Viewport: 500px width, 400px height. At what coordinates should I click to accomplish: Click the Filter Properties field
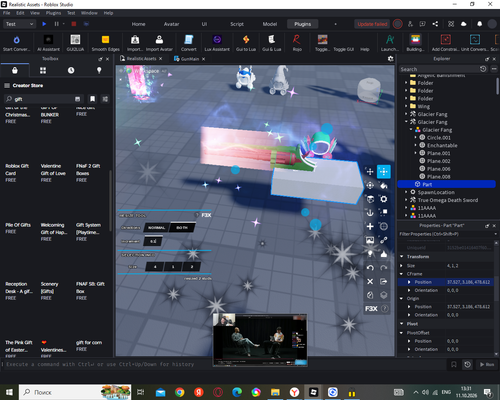pyautogui.click(x=446, y=234)
